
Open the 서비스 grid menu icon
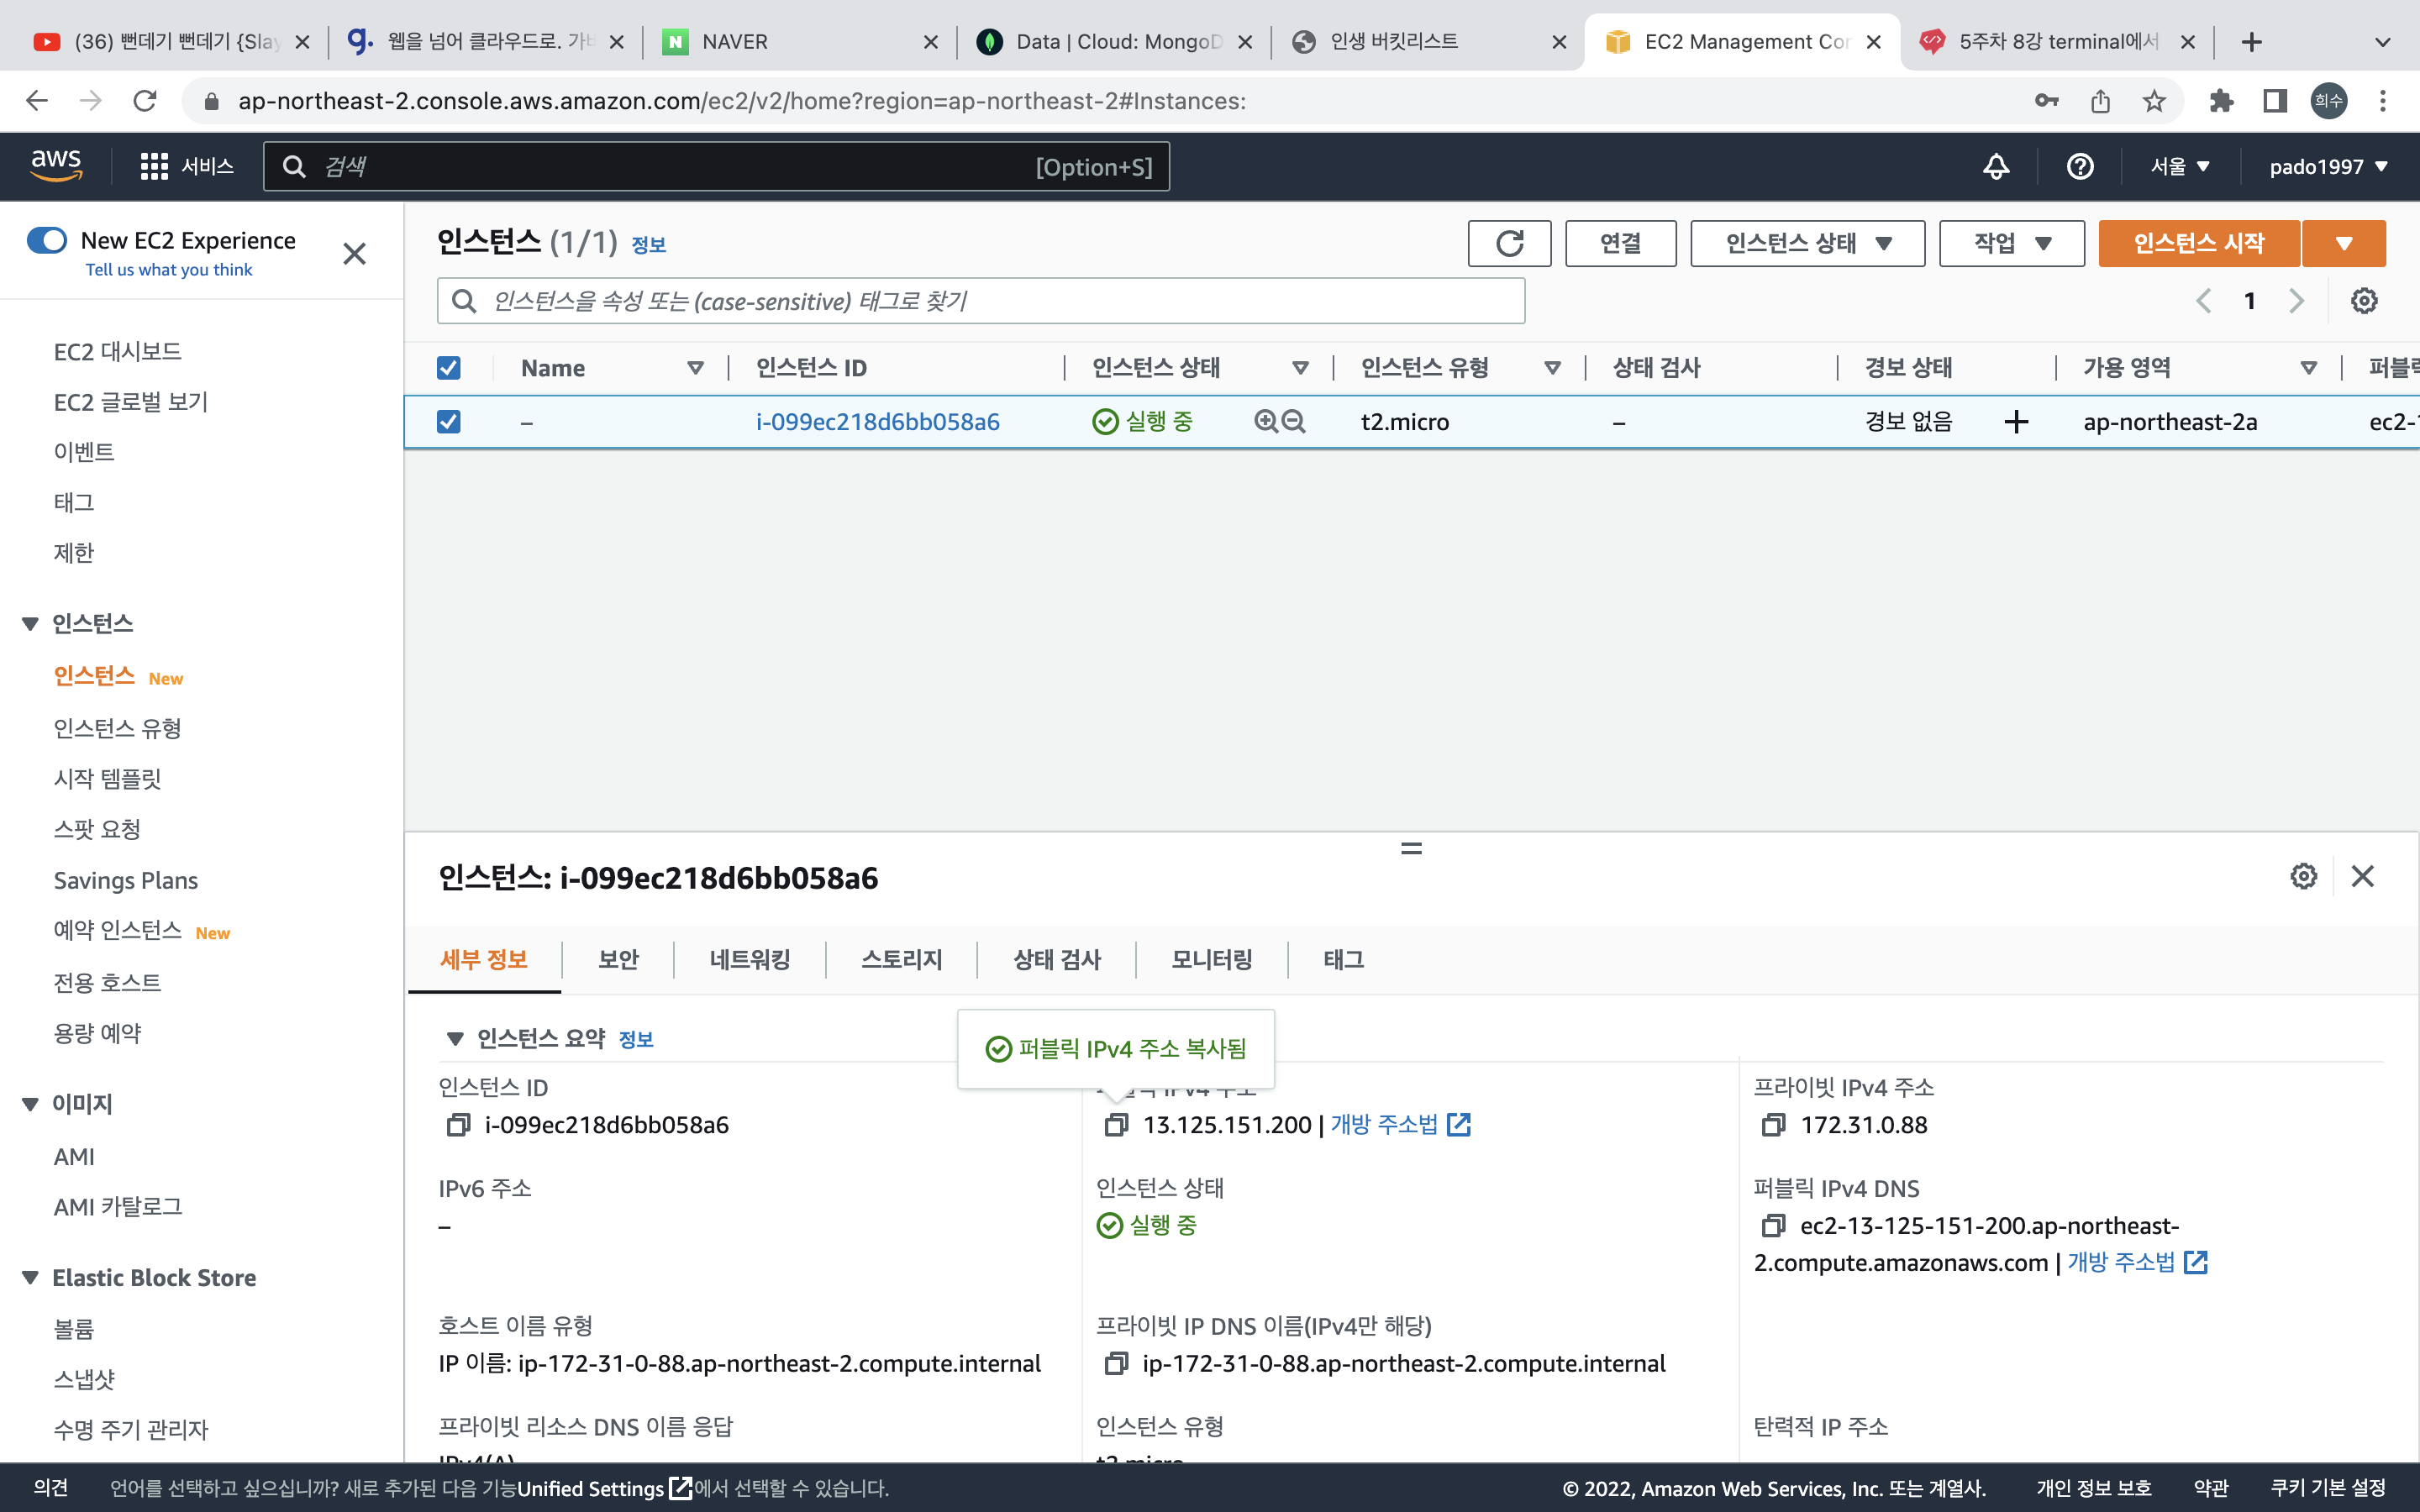click(154, 166)
